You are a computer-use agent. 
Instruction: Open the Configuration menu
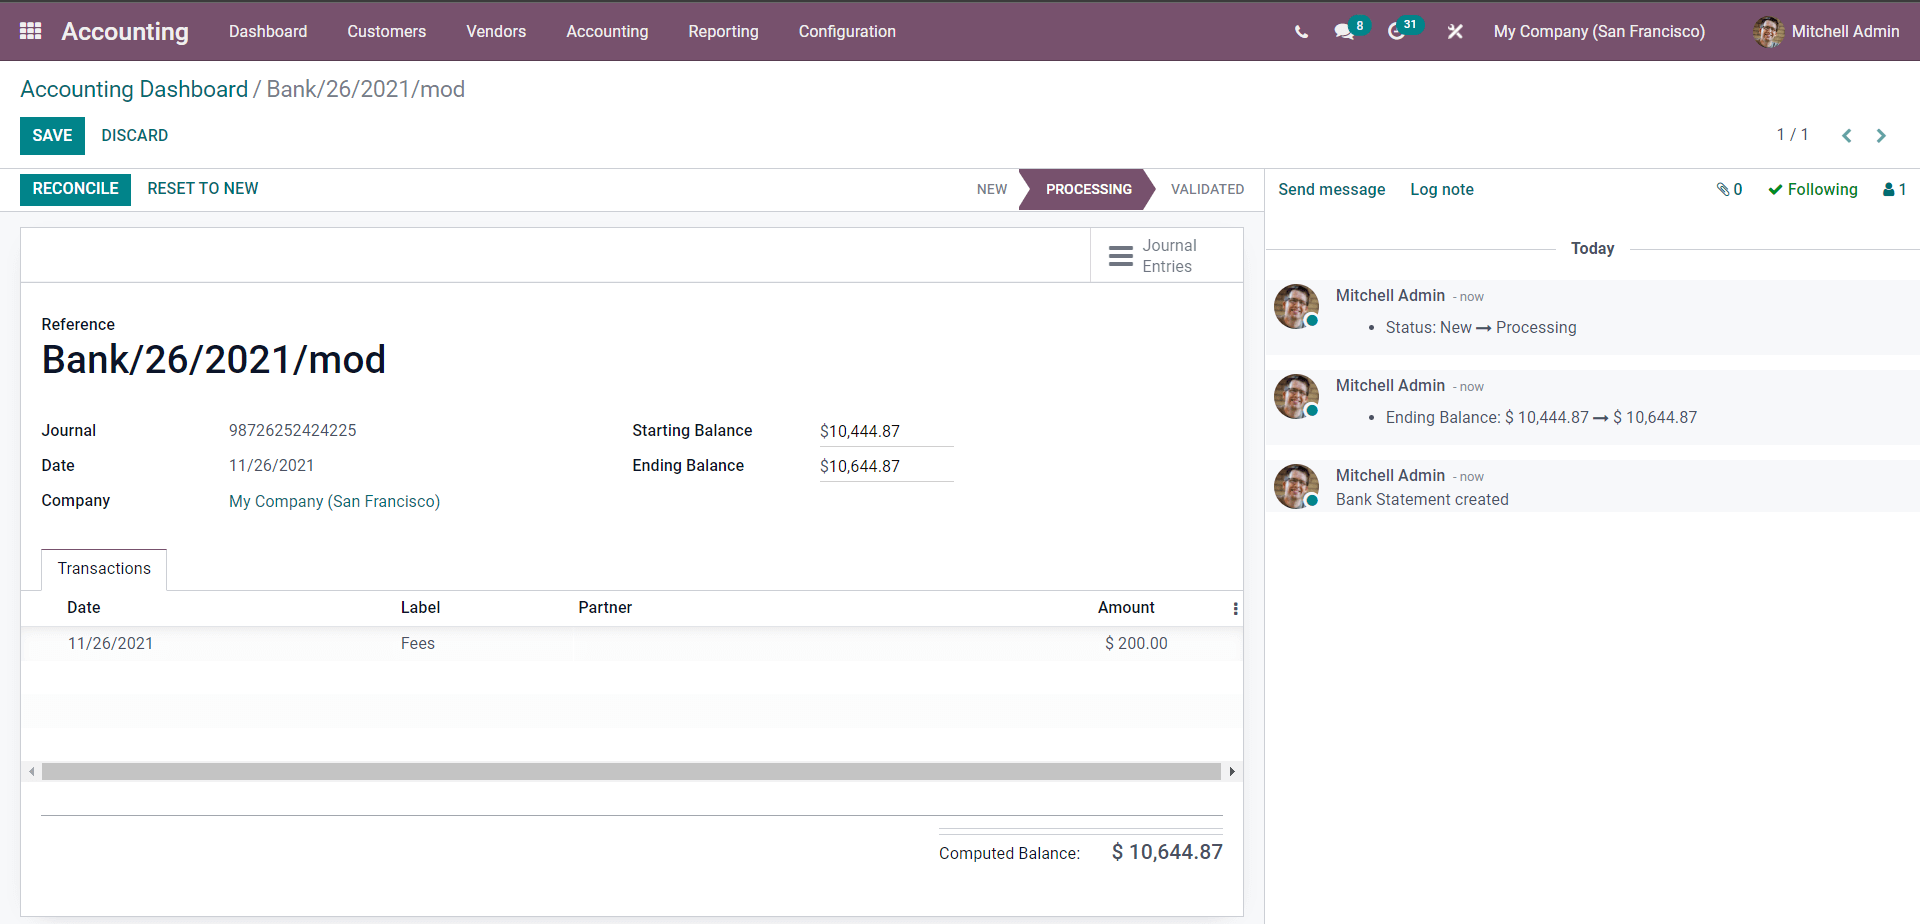pos(847,31)
